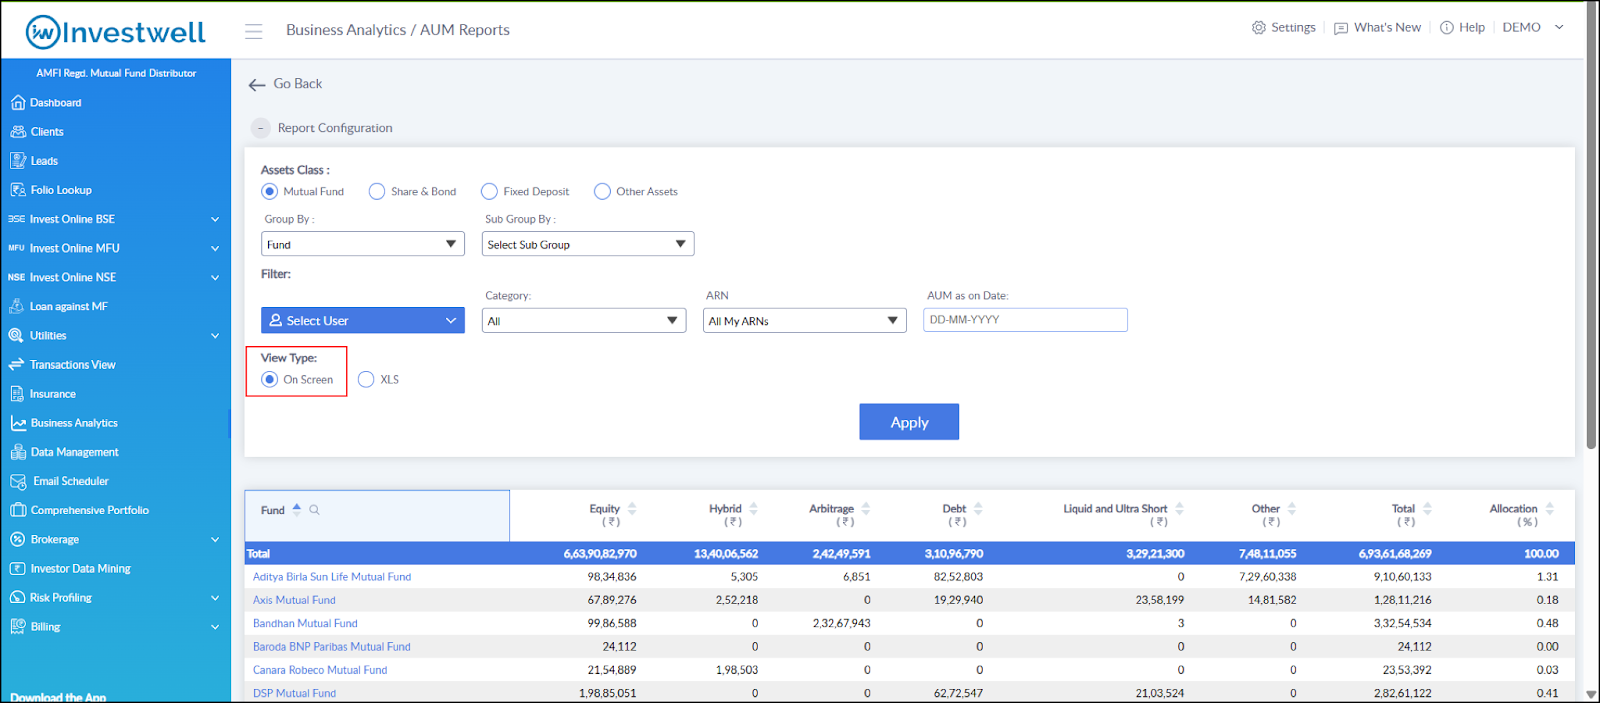Select the Fixed Deposit radio button
This screenshot has height=703, width=1600.
[489, 191]
